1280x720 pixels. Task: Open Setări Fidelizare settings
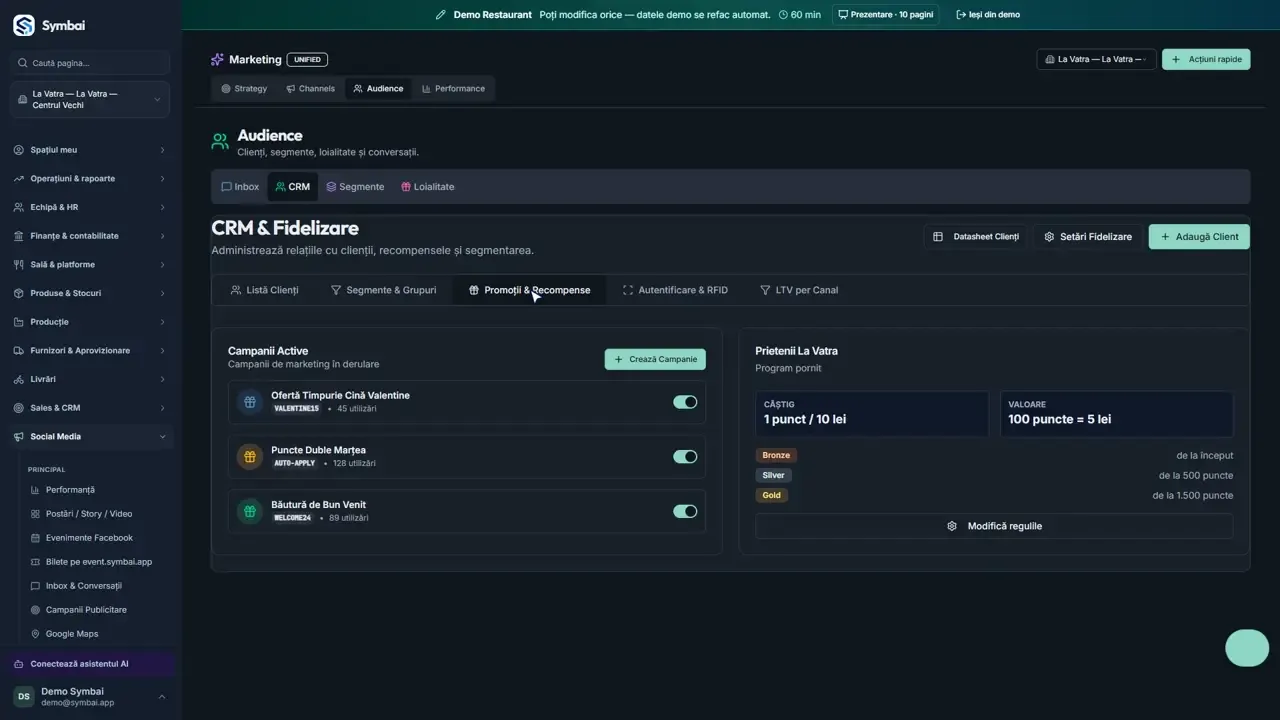(x=1088, y=237)
